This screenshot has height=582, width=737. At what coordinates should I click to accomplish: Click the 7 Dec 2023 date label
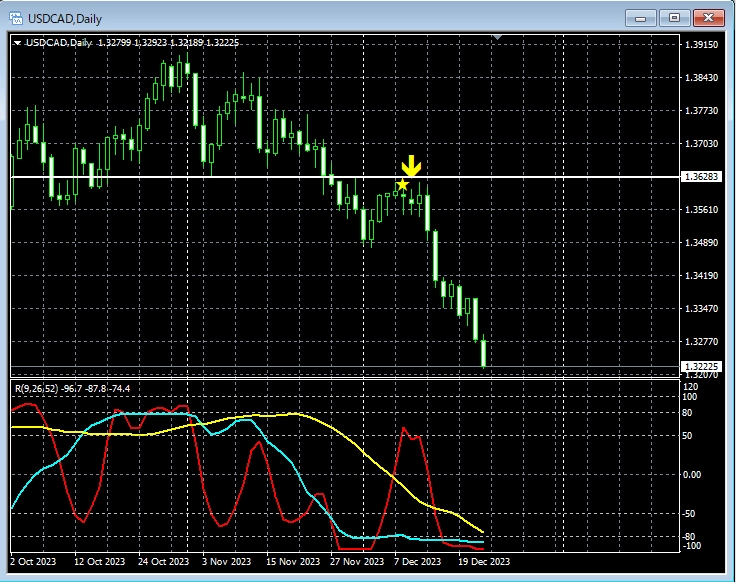click(x=417, y=562)
